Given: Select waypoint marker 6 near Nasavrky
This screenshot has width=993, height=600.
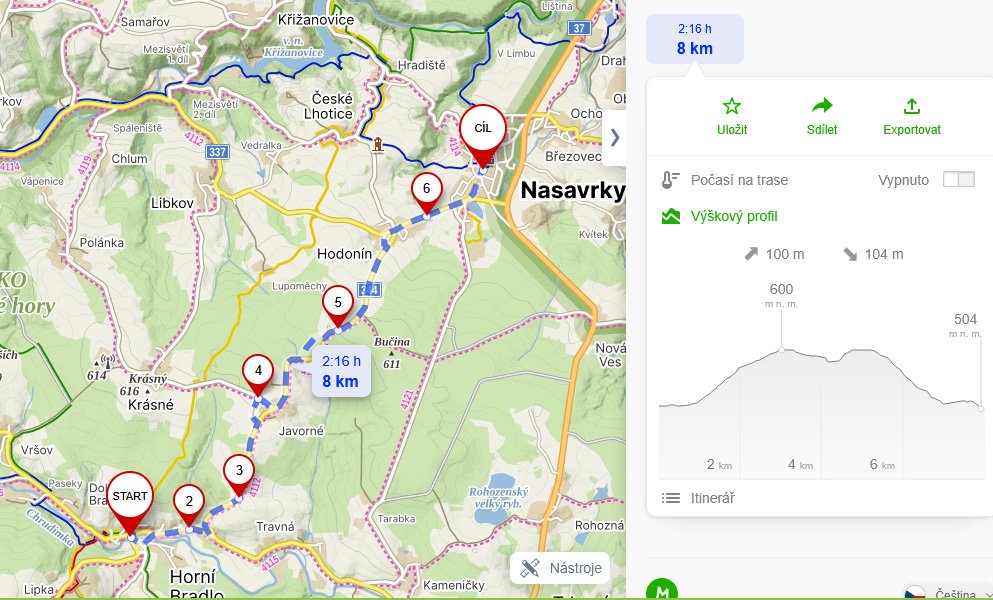Looking at the screenshot, I should point(426,189).
